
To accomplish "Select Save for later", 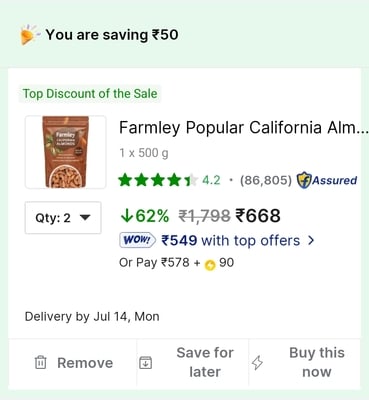I will point(193,363).
